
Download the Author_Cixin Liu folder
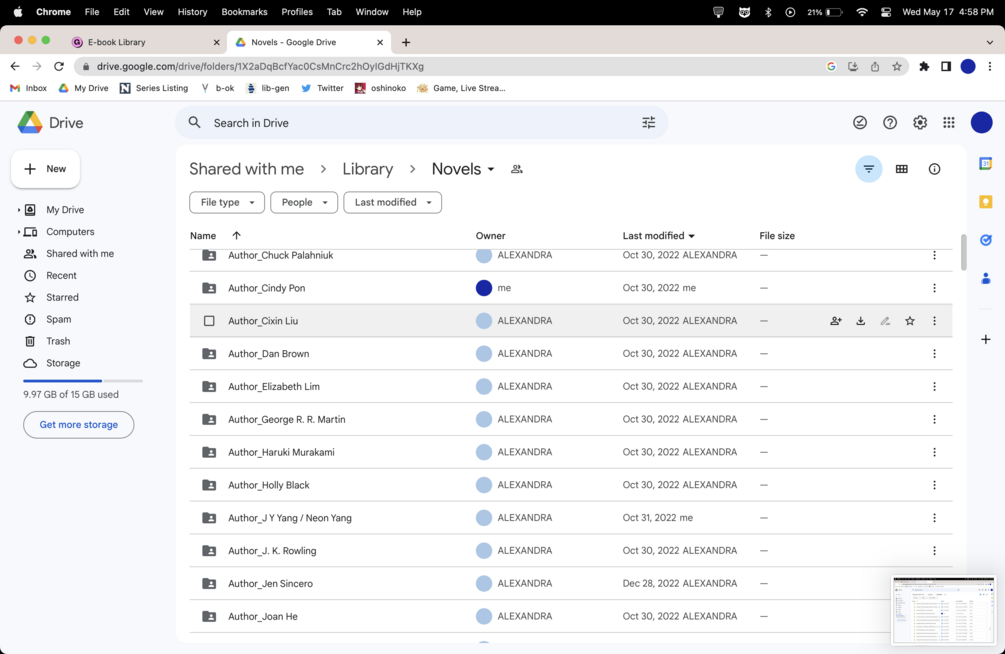click(861, 321)
